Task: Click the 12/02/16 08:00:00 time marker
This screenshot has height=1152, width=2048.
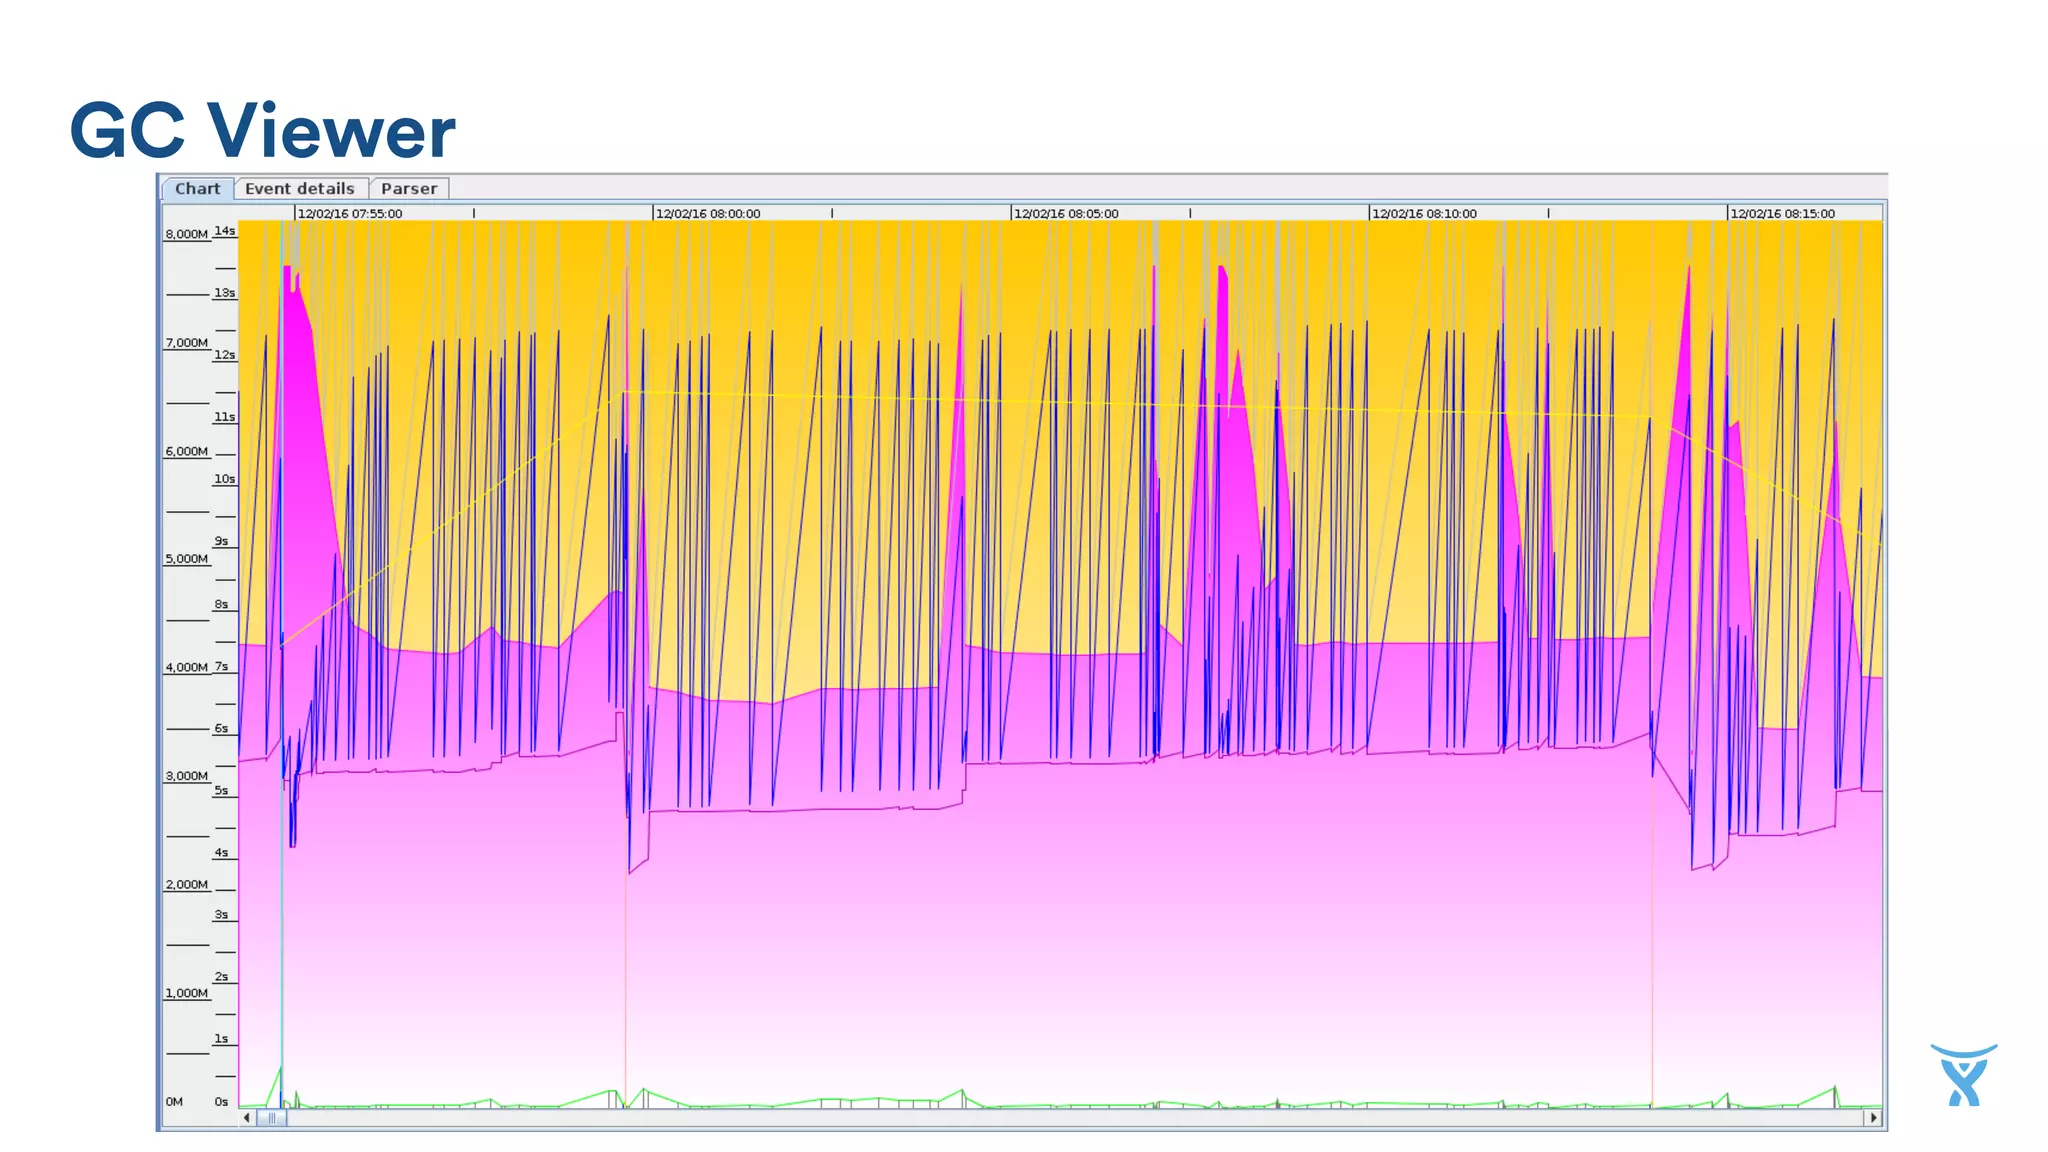Action: click(x=708, y=213)
